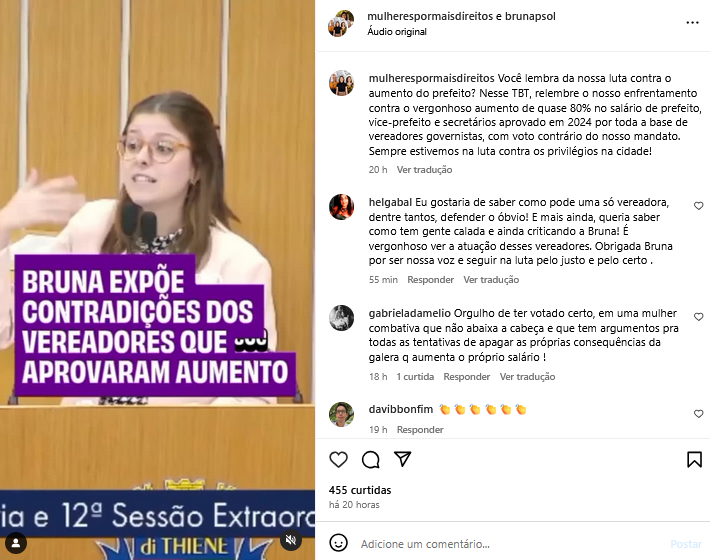Viewport: 710px width, 560px height.
Task: Reply to helgabal's comment
Action: (x=430, y=280)
